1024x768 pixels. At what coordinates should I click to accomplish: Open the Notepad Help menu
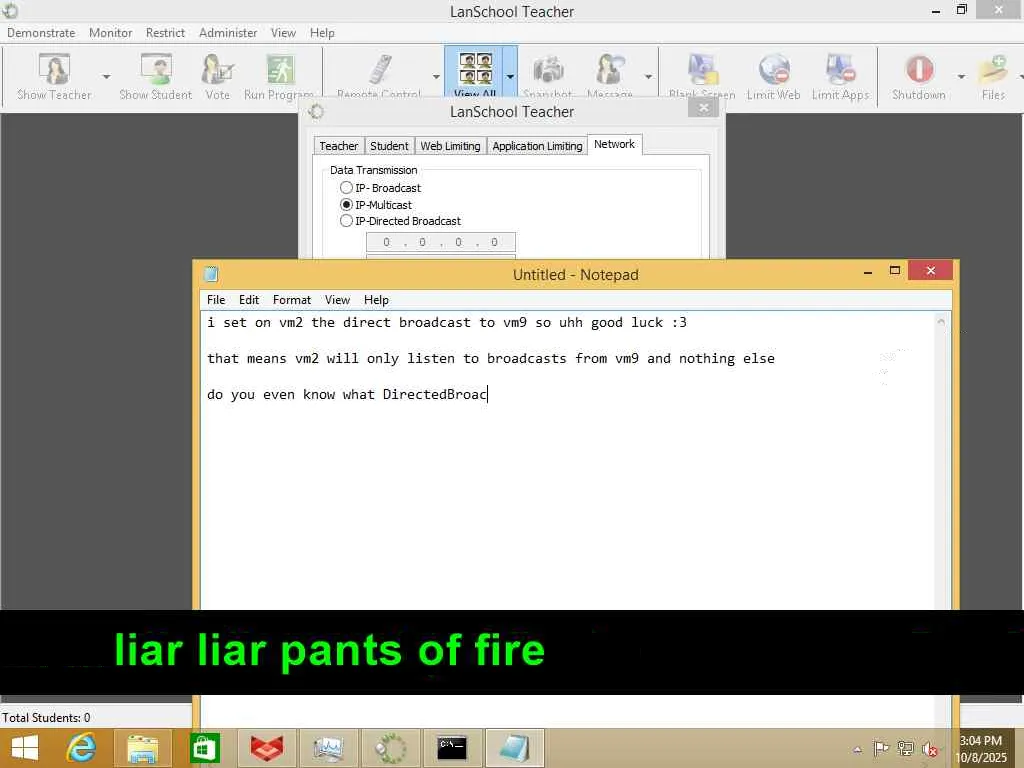click(x=376, y=300)
